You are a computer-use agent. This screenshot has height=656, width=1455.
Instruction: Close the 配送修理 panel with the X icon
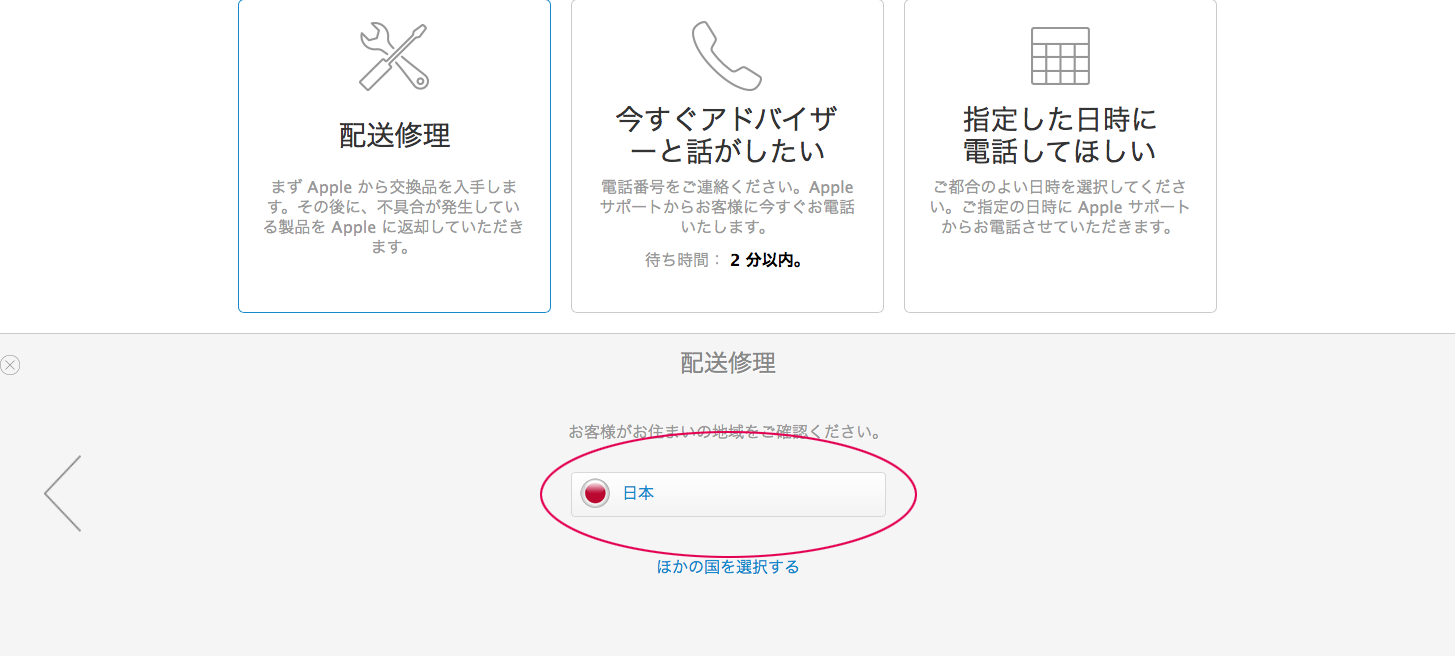coord(10,365)
